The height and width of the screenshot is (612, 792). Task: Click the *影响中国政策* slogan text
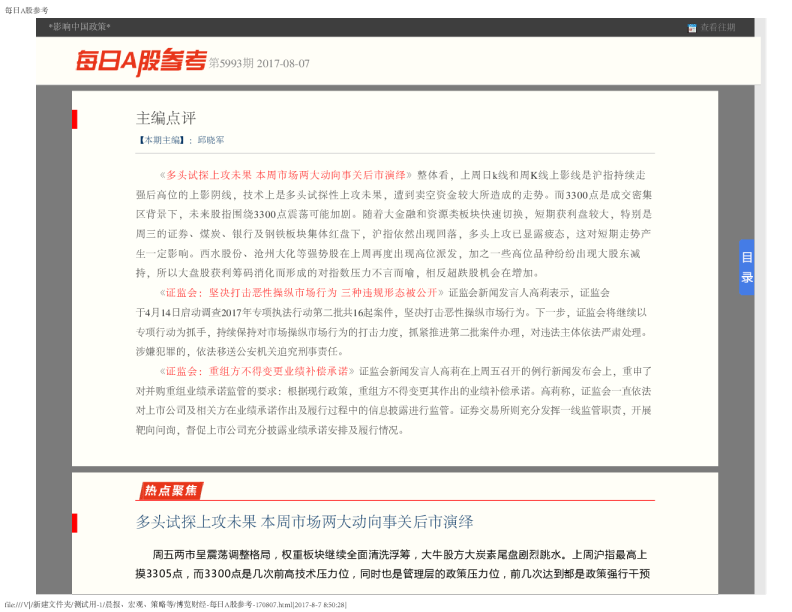tap(79, 27)
